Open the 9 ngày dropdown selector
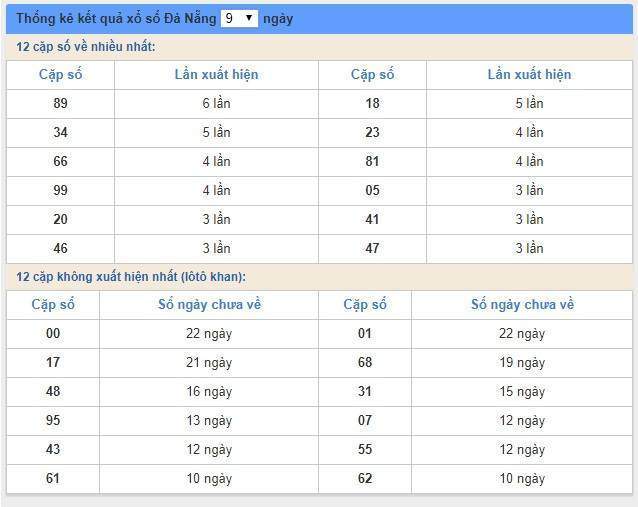 pos(239,18)
